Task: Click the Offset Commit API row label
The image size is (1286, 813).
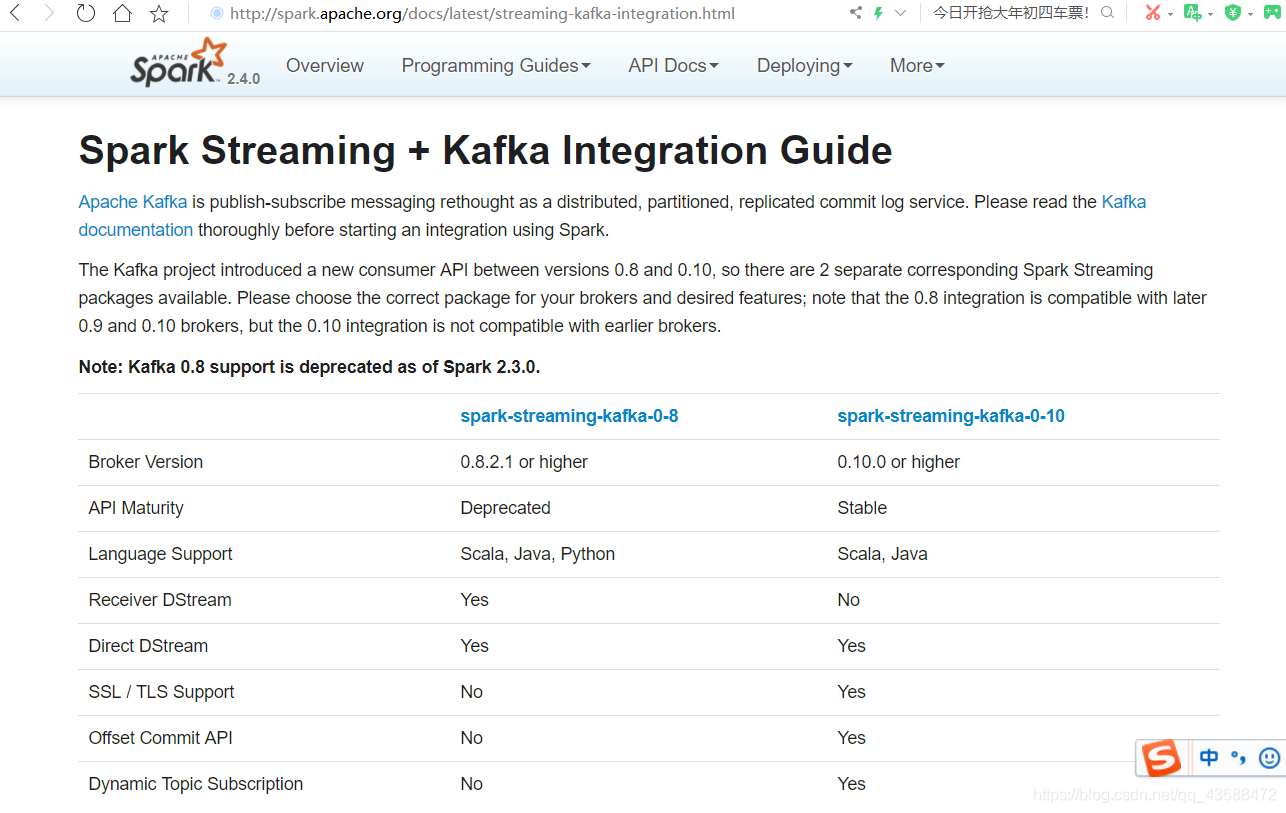Action: pos(160,738)
